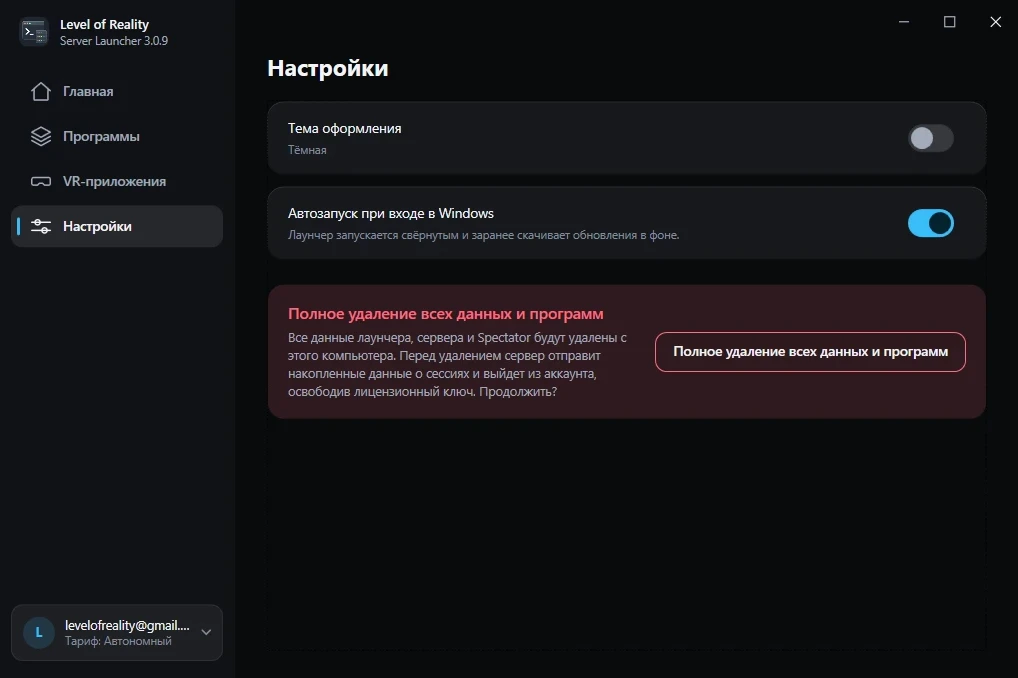Click the Тёмная theme value text
This screenshot has width=1018, height=678.
[x=307, y=150]
